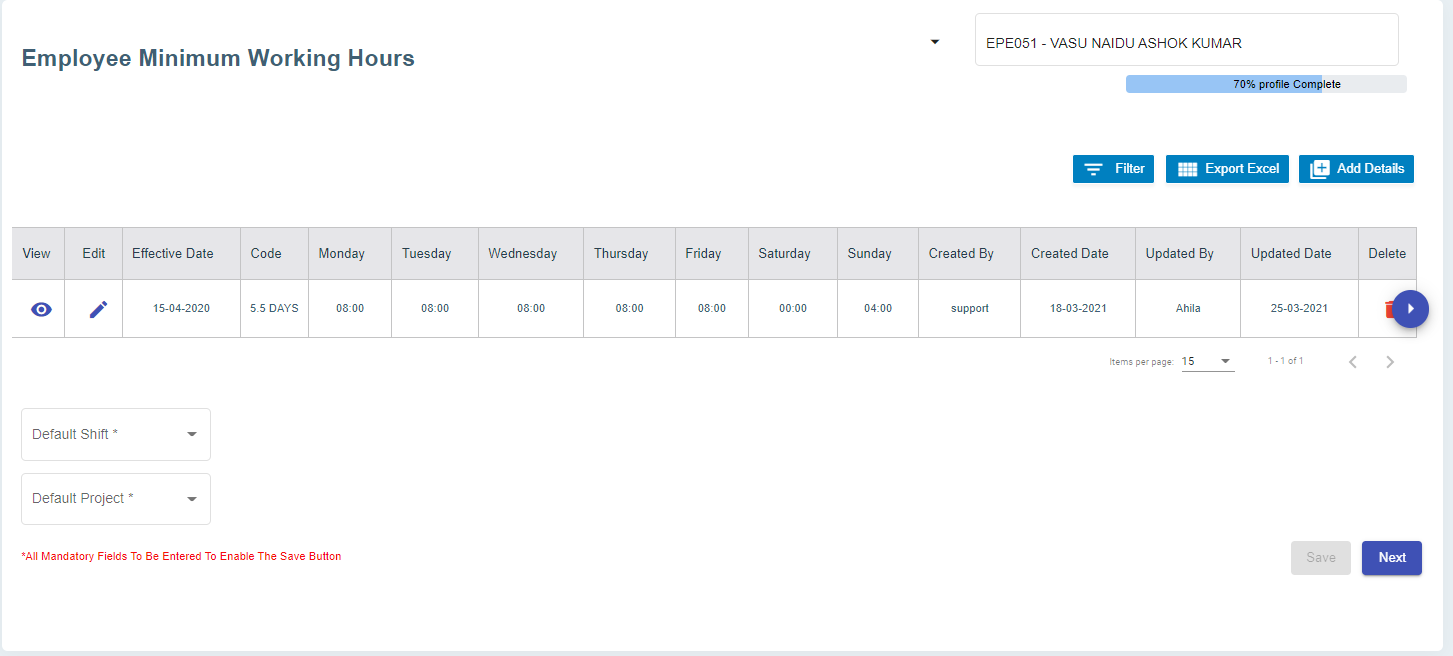Click the employee name selection field

[x=1186, y=43]
